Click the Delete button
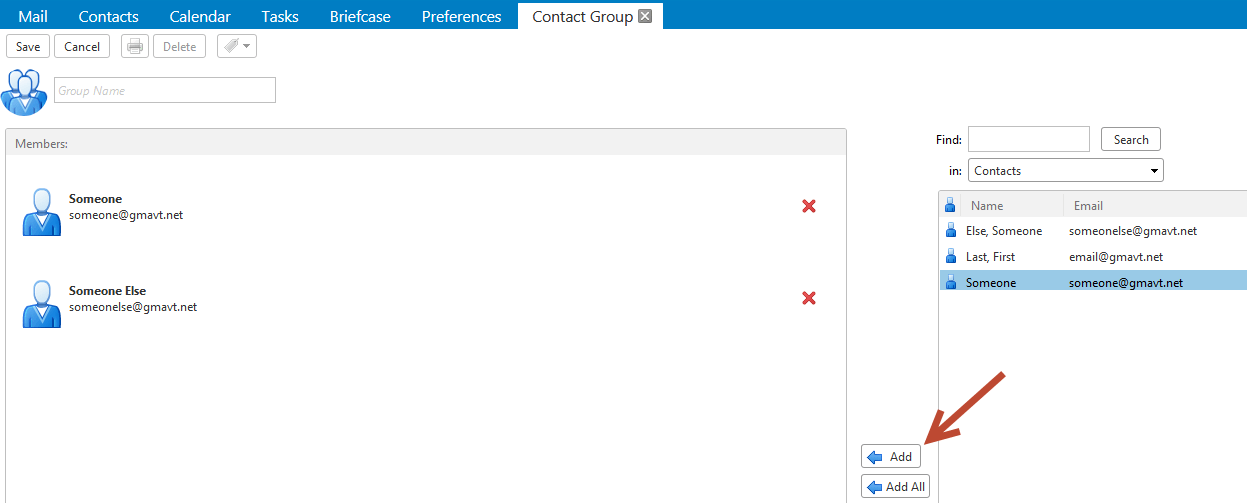This screenshot has width=1247, height=503. point(179,46)
